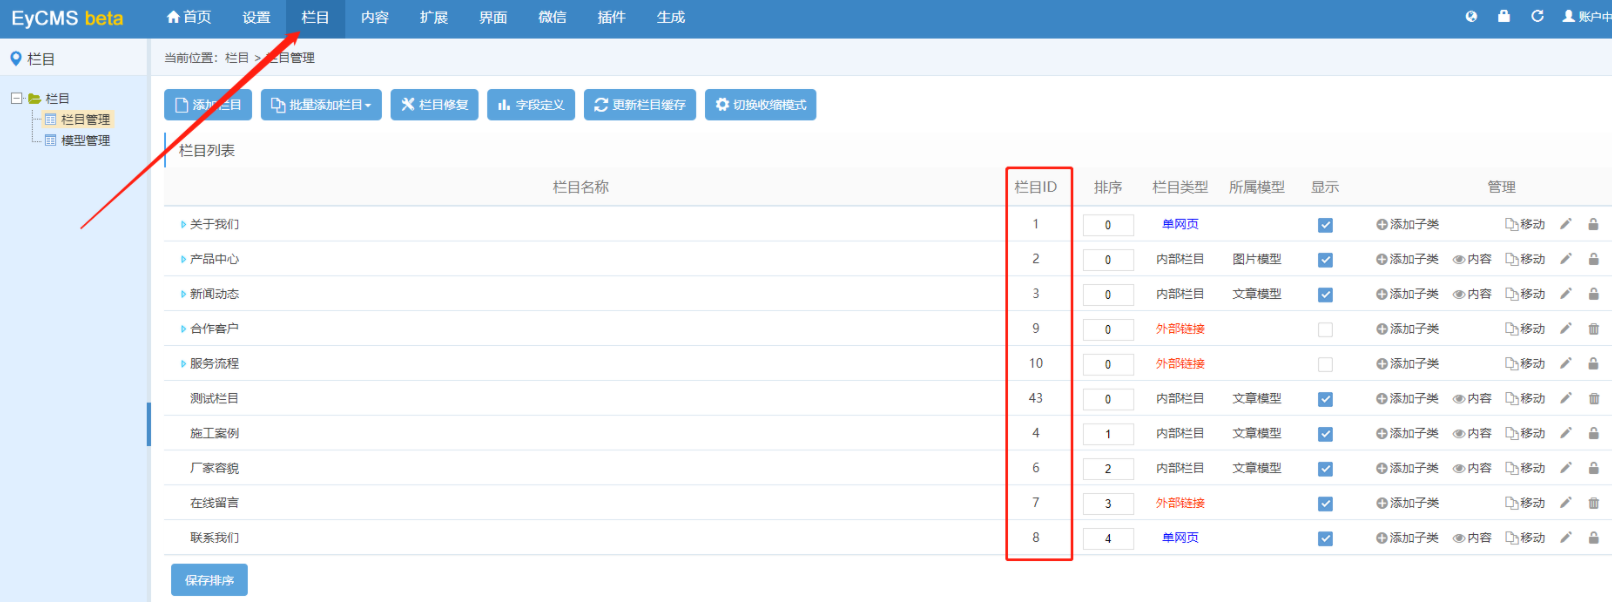
Task: Click the 更新栏目缓存 button
Action: point(640,105)
